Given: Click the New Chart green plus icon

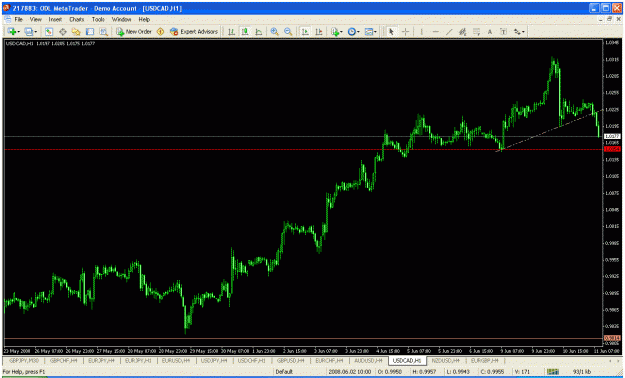Looking at the screenshot, I should click(x=11, y=32).
